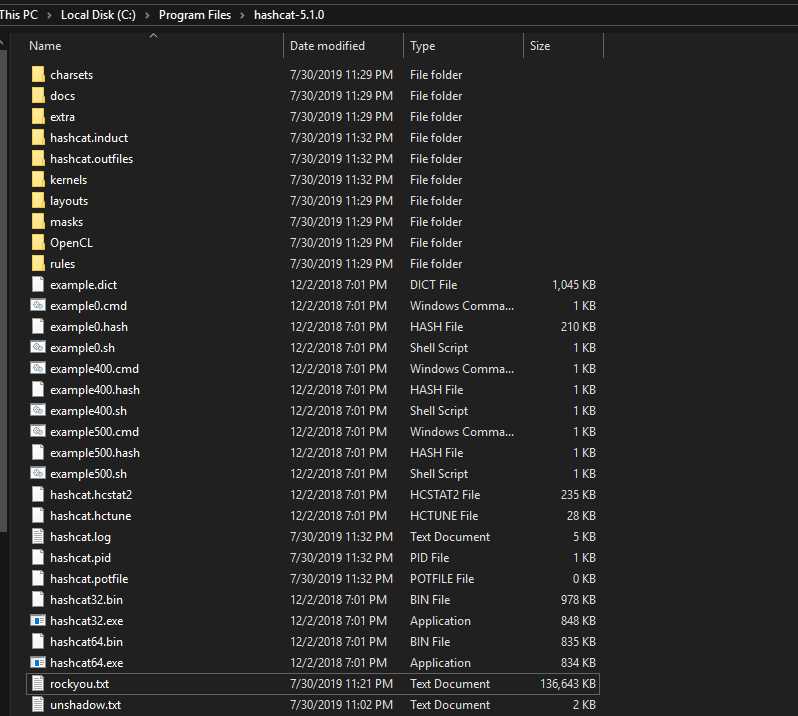
Task: Click the 978 KB size value
Action: [578, 599]
